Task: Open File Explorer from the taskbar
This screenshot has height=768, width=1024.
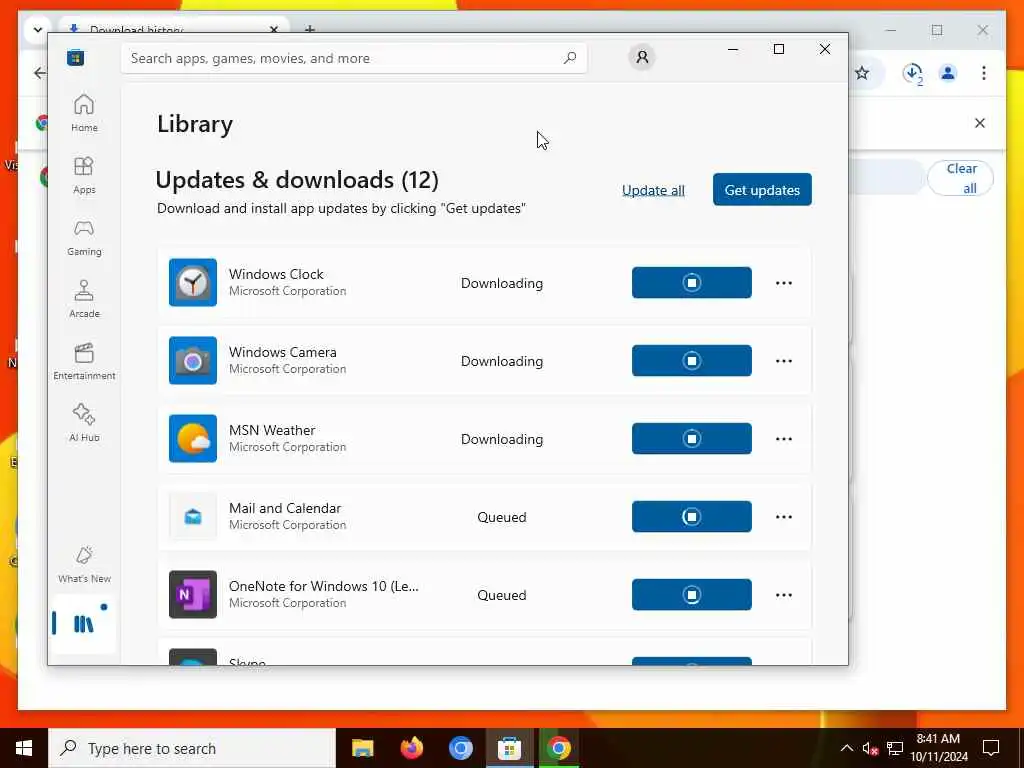Action: (x=362, y=748)
